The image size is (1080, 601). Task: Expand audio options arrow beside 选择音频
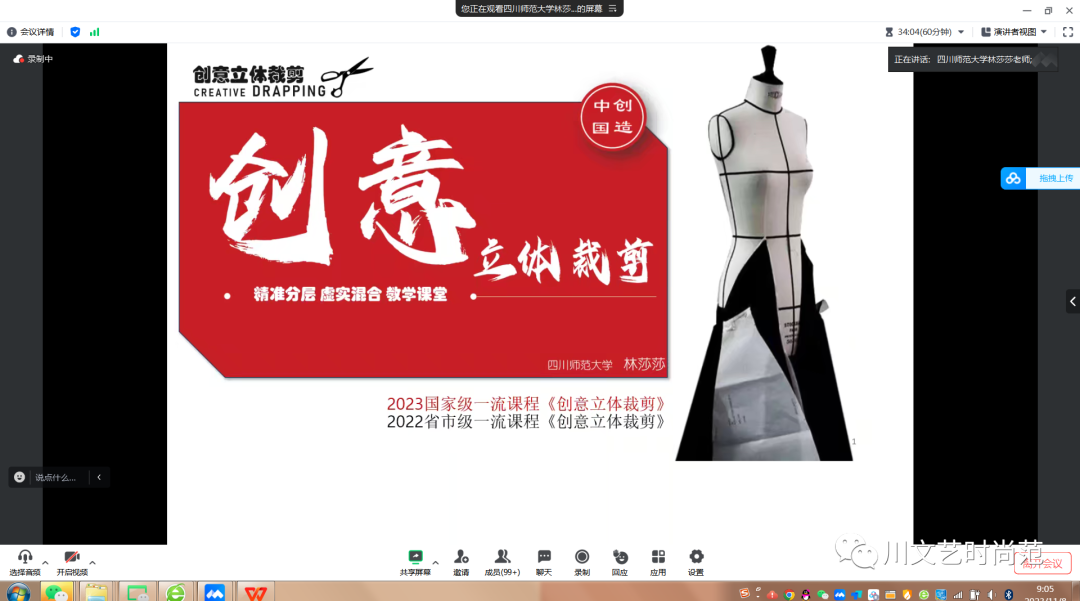tap(45, 562)
